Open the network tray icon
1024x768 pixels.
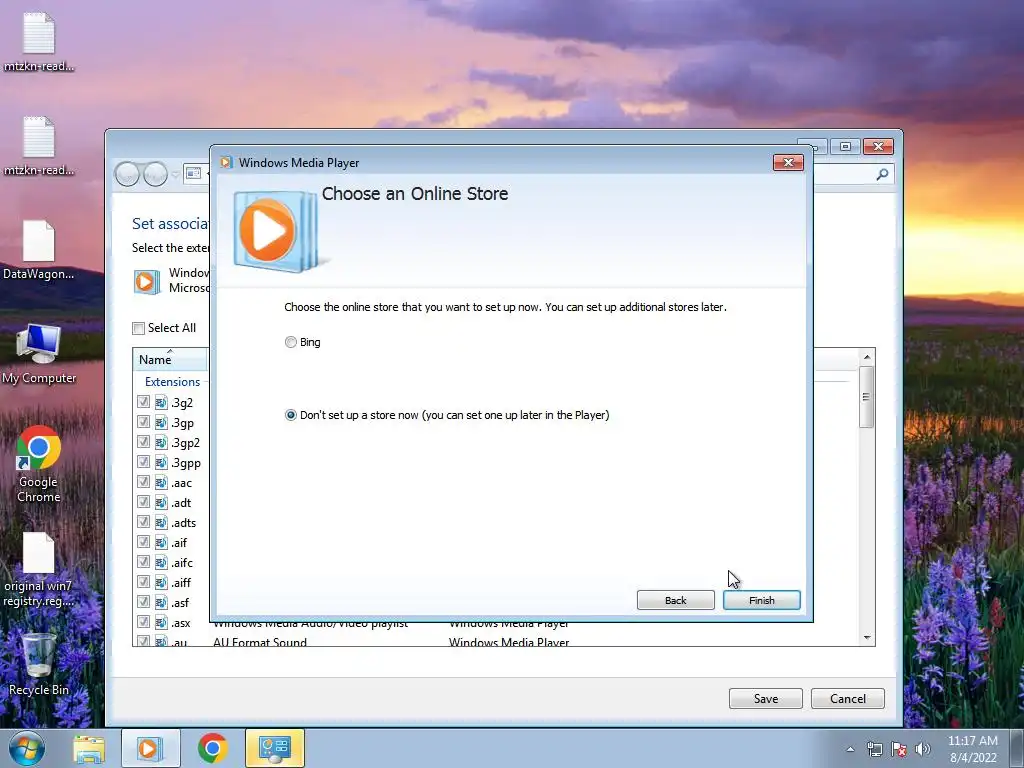tap(874, 749)
